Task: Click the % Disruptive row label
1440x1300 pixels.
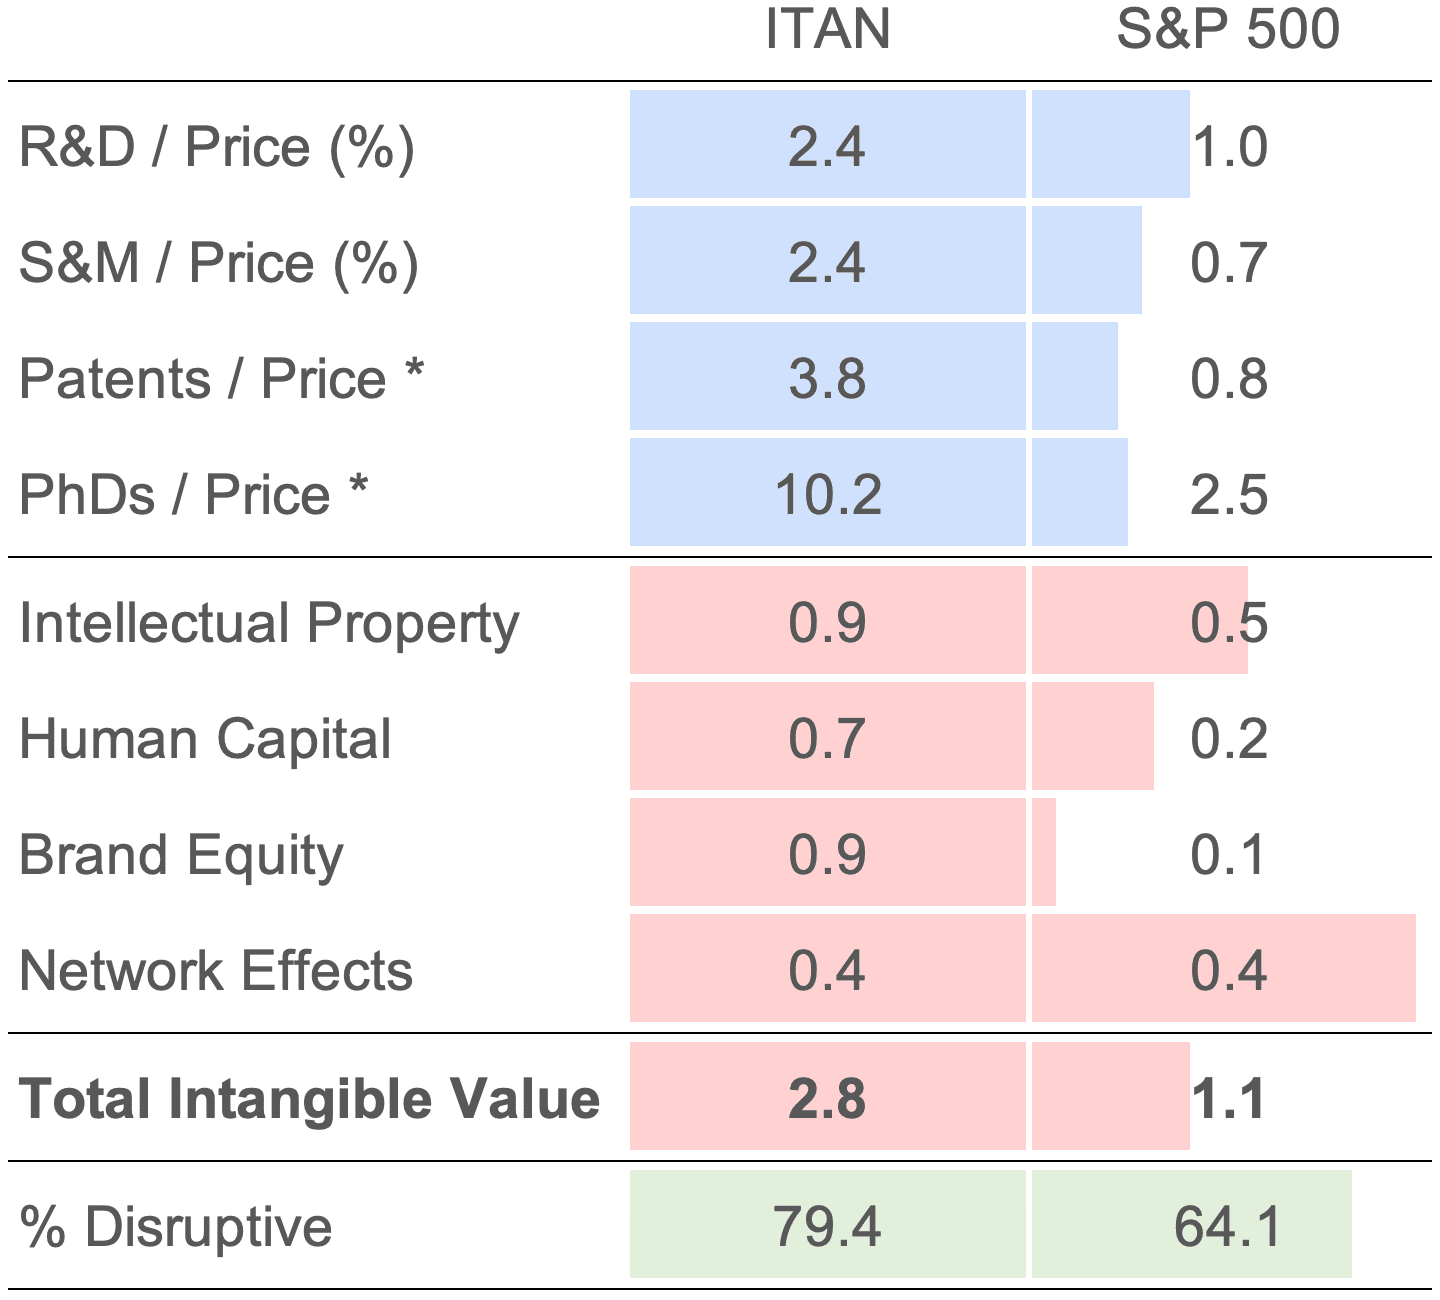Action: (176, 1226)
